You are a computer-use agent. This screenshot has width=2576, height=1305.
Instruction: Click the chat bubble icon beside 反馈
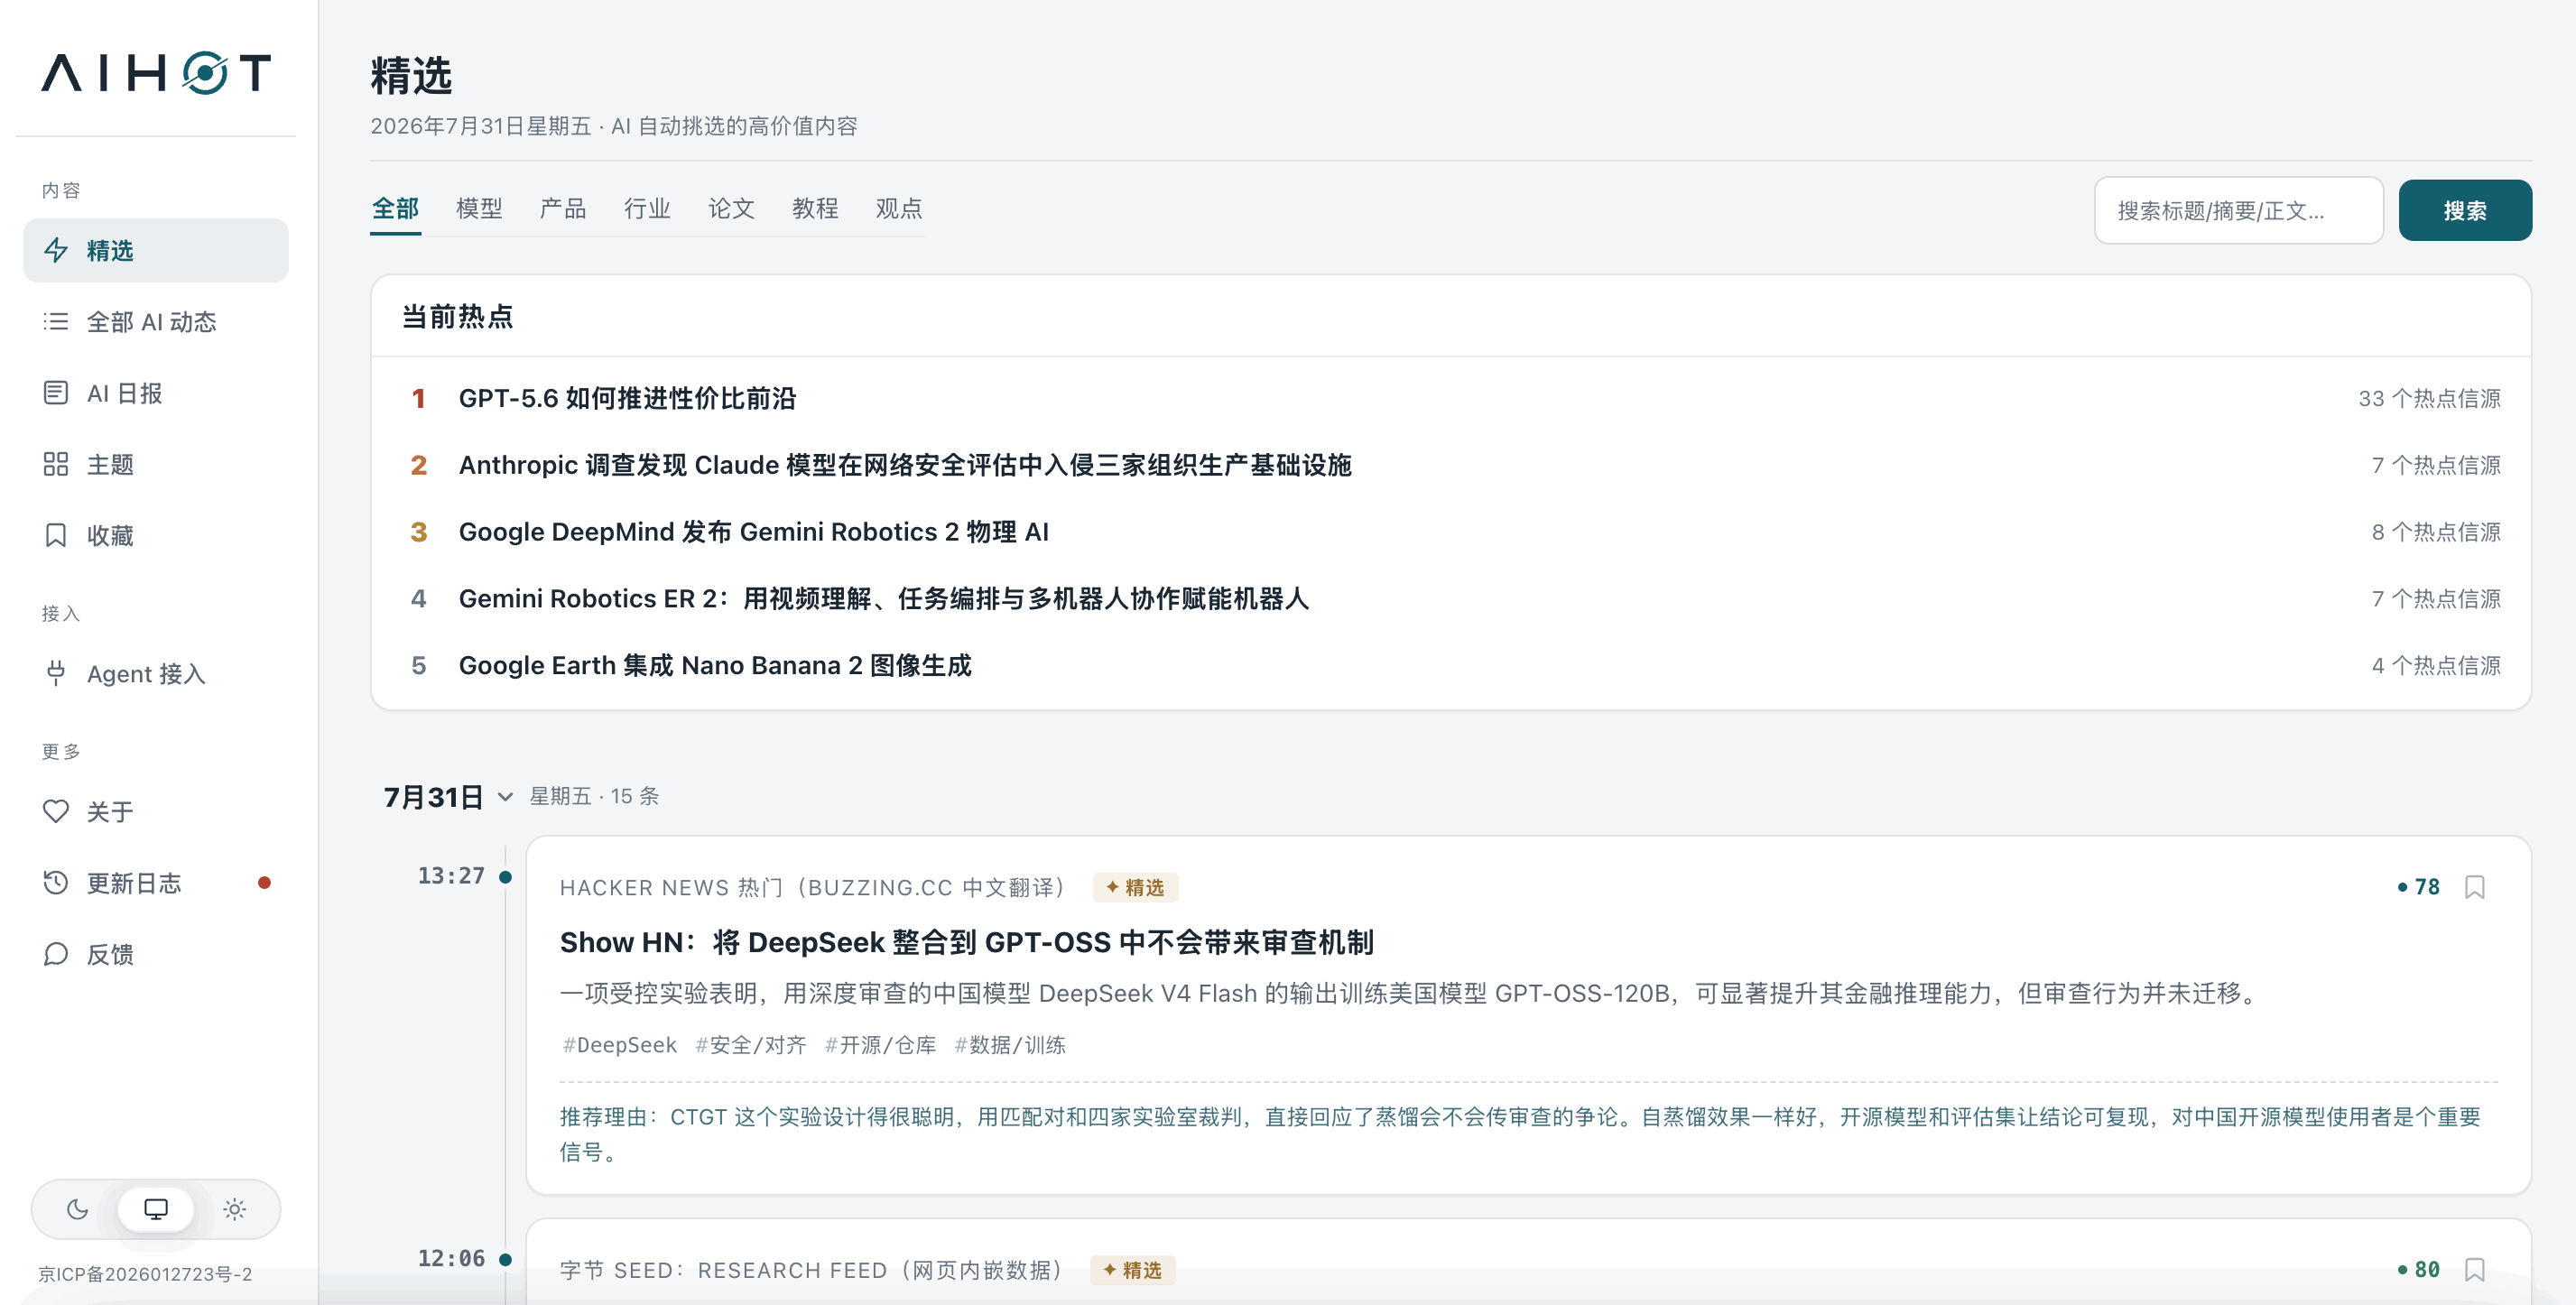(56, 954)
